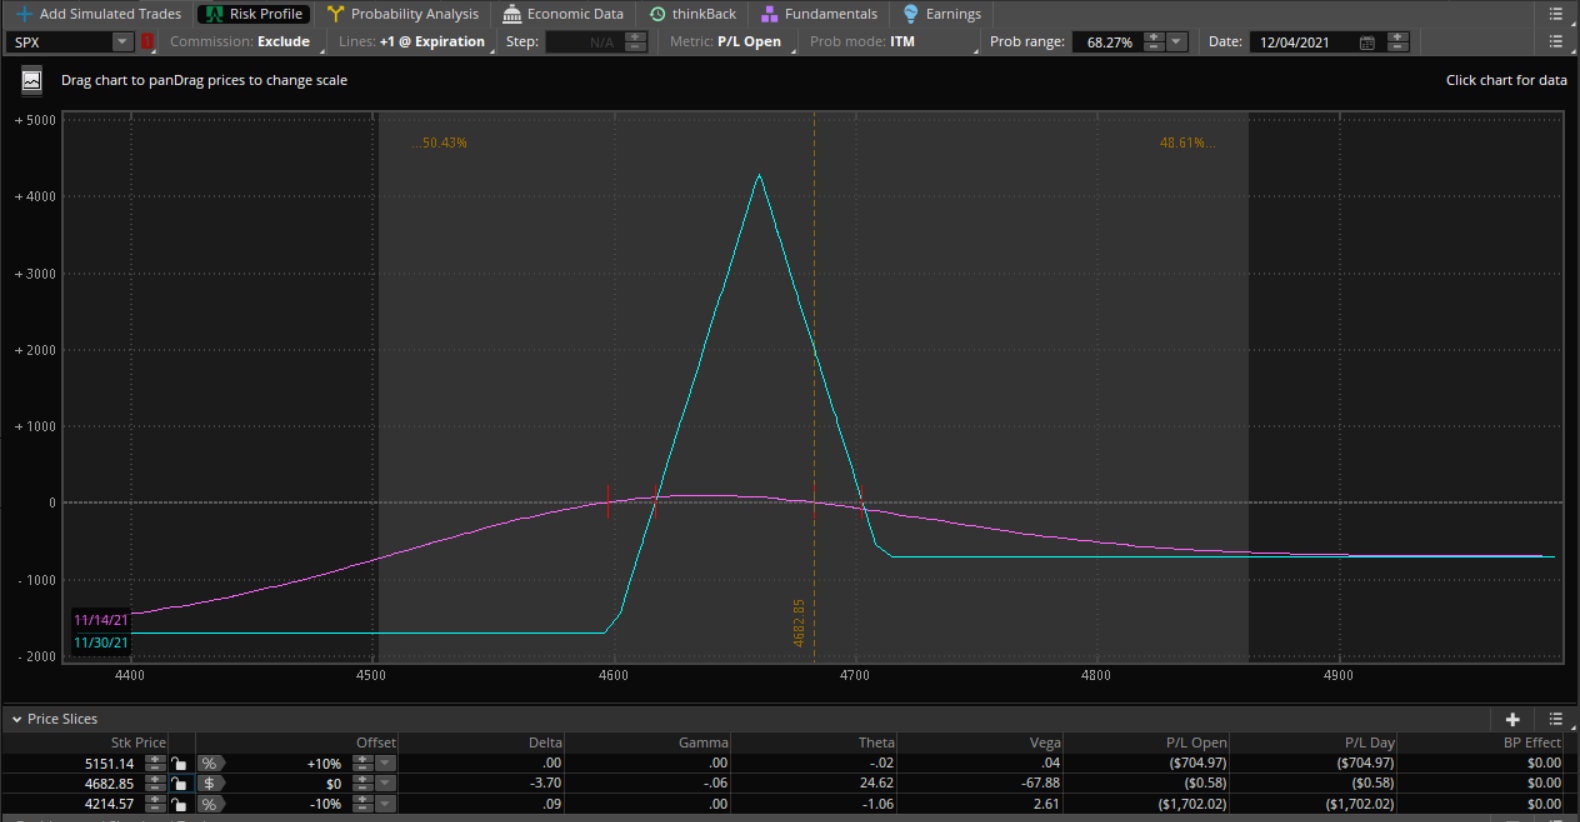Adjust the -10% offset stepper

(363, 804)
